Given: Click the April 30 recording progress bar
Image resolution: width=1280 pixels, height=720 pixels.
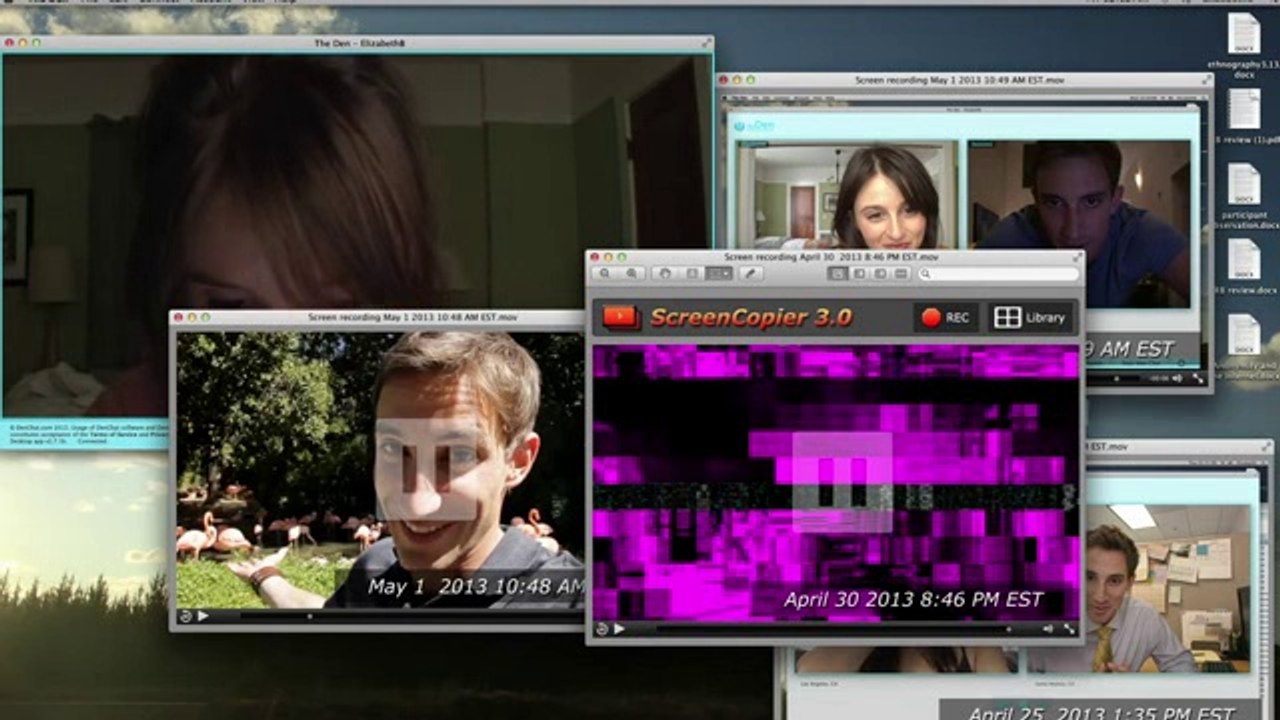Looking at the screenshot, I should pyautogui.click(x=832, y=629).
